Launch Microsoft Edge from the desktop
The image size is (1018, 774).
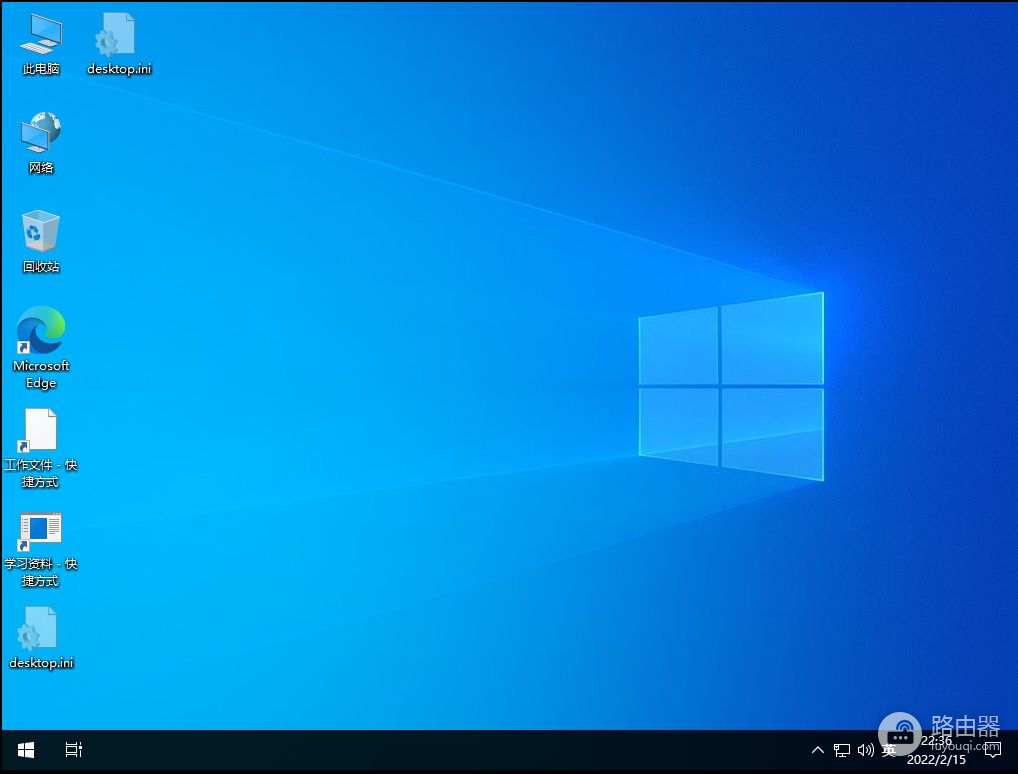coord(41,333)
